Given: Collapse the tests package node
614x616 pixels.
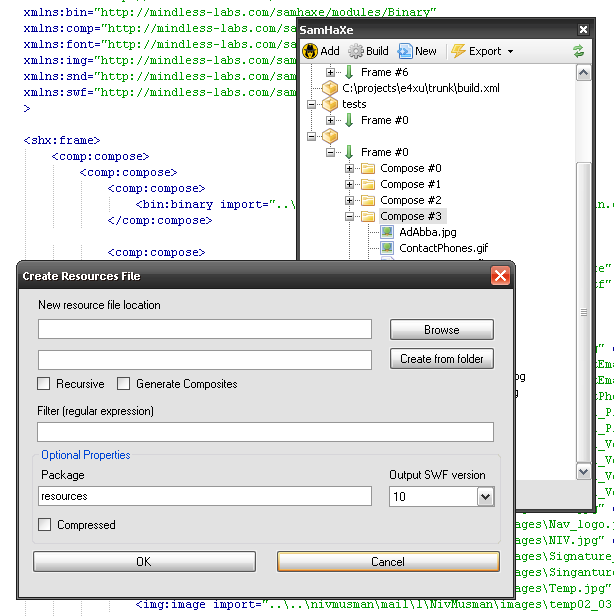Looking at the screenshot, I should 311,104.
